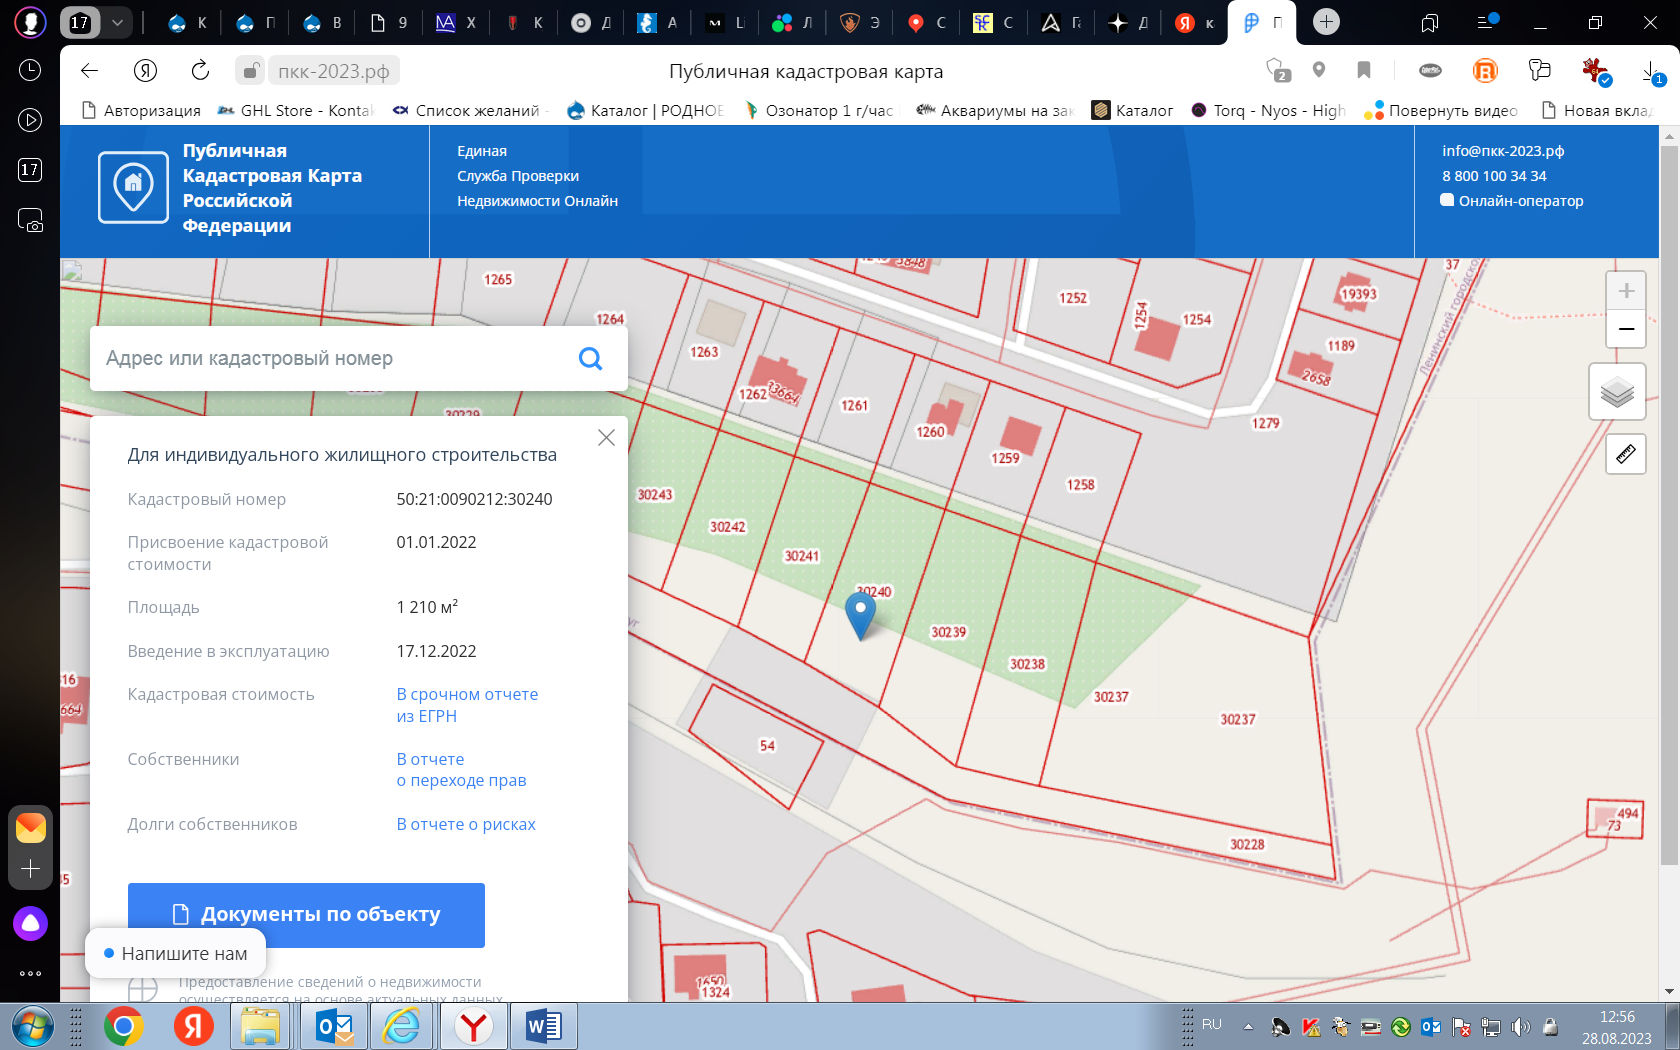Click the map zoom in plus button
The width and height of the screenshot is (1680, 1050).
pyautogui.click(x=1626, y=291)
